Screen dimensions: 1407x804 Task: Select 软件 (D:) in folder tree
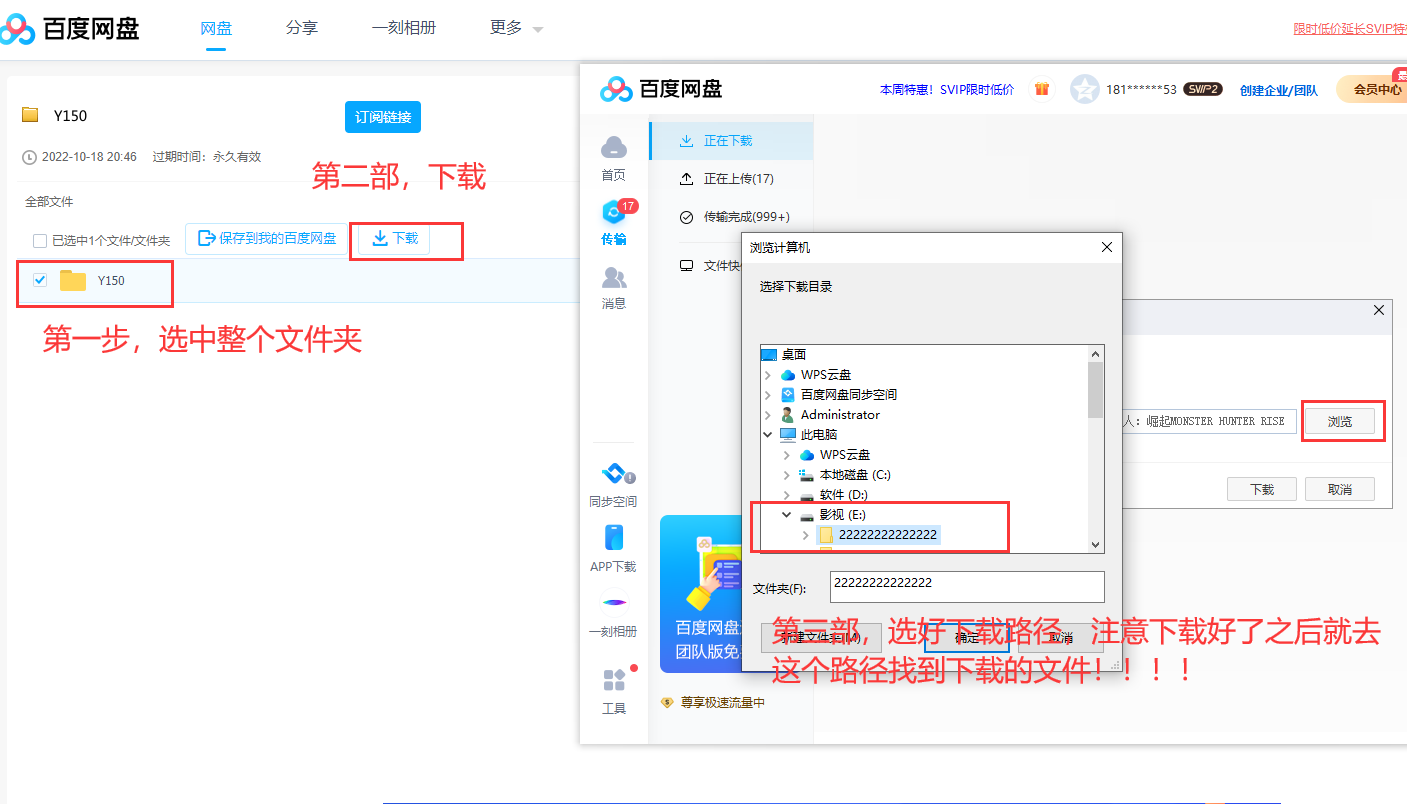click(x=843, y=495)
